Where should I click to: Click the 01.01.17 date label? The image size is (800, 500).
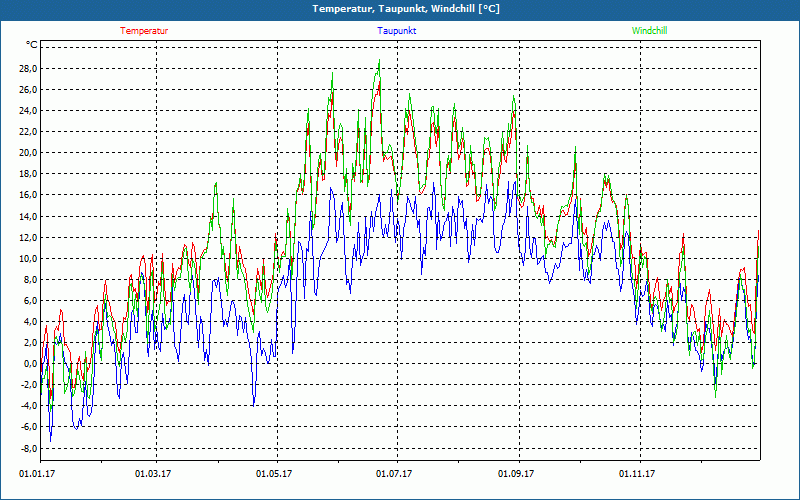click(x=37, y=474)
